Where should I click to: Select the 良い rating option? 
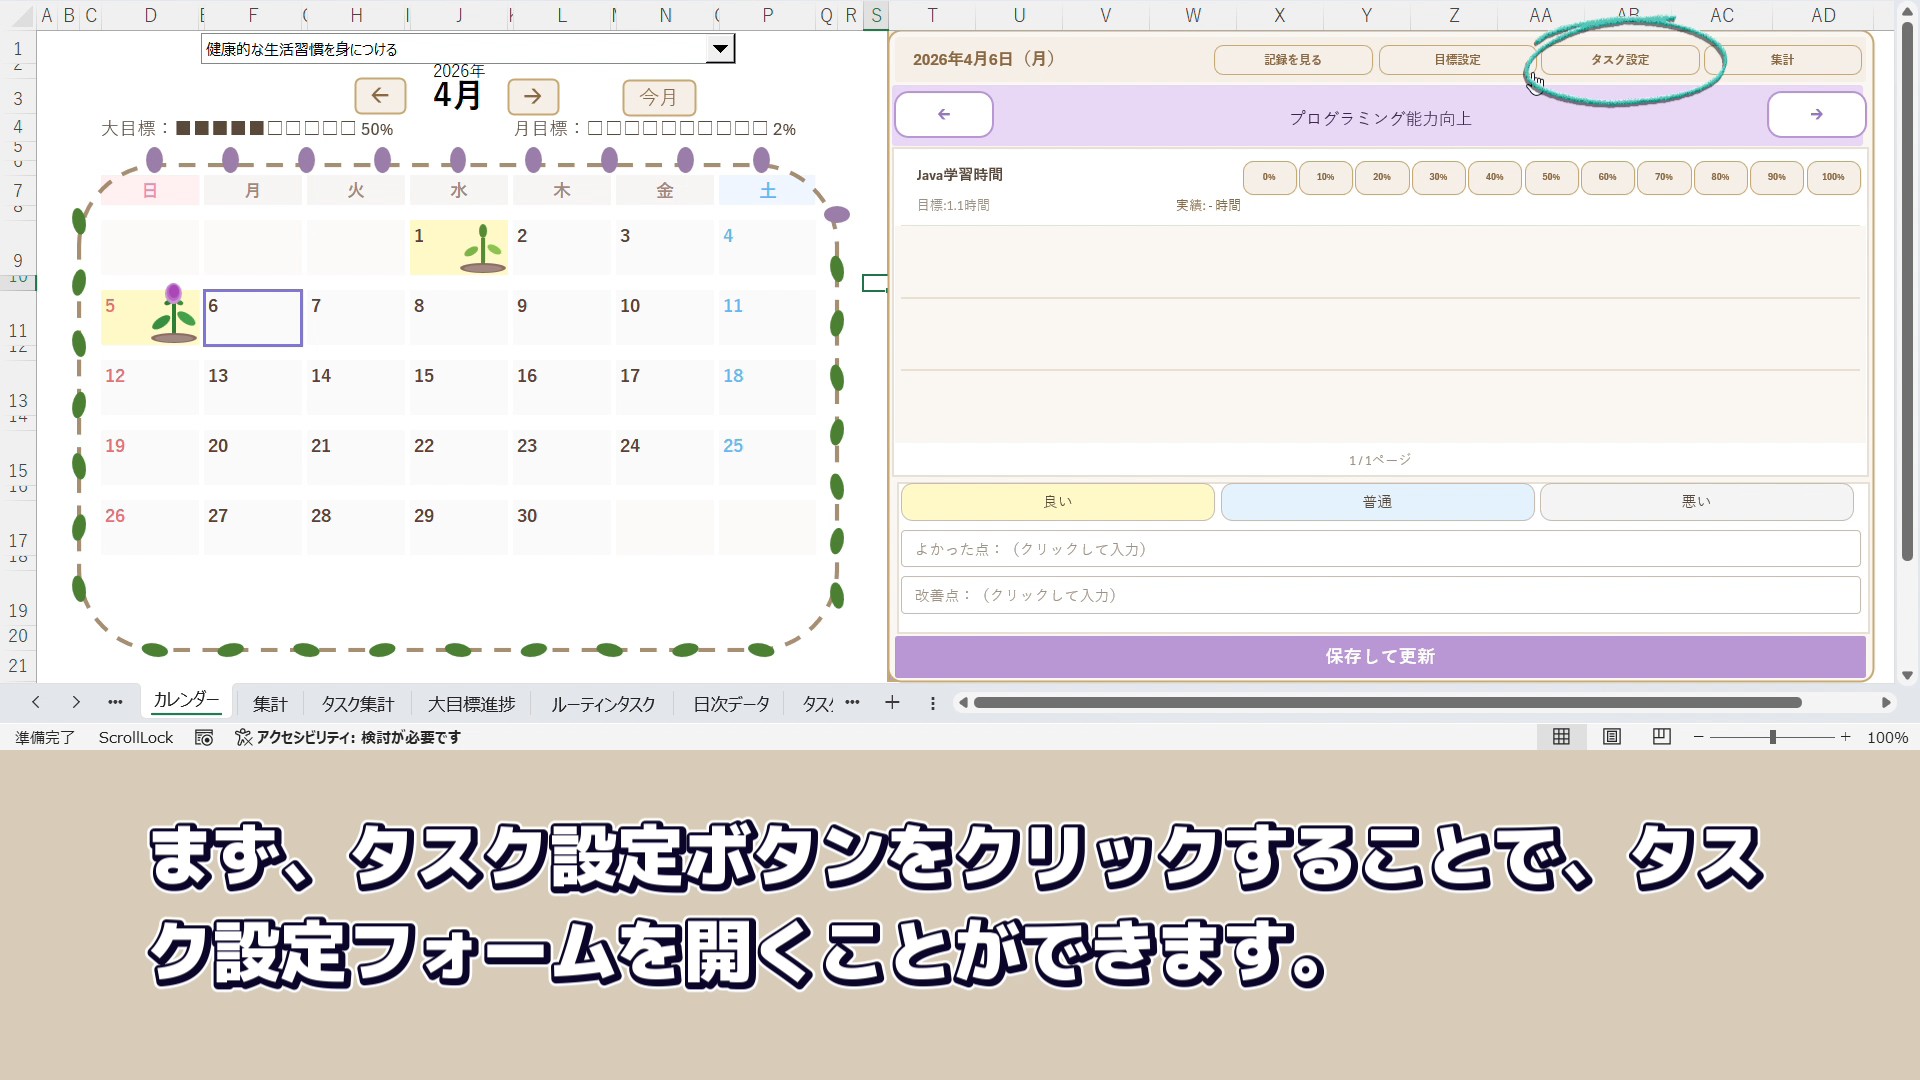tap(1057, 502)
